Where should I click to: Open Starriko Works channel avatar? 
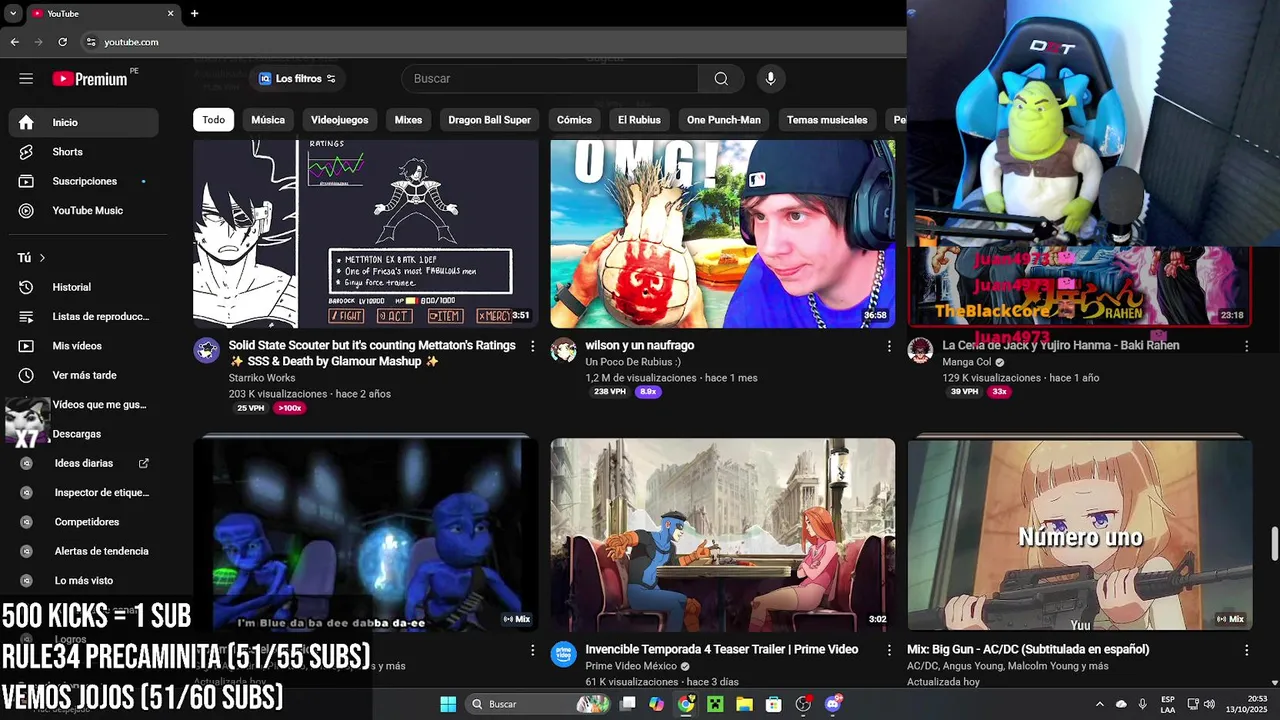207,351
